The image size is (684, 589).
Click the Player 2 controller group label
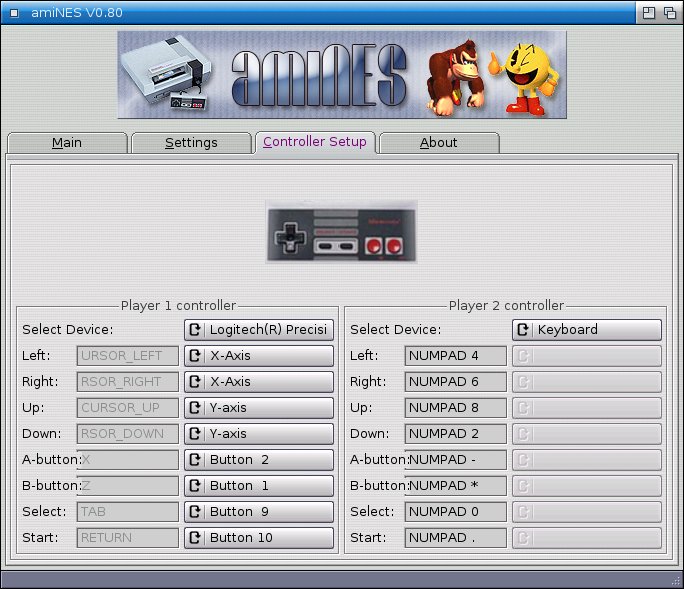pos(506,305)
